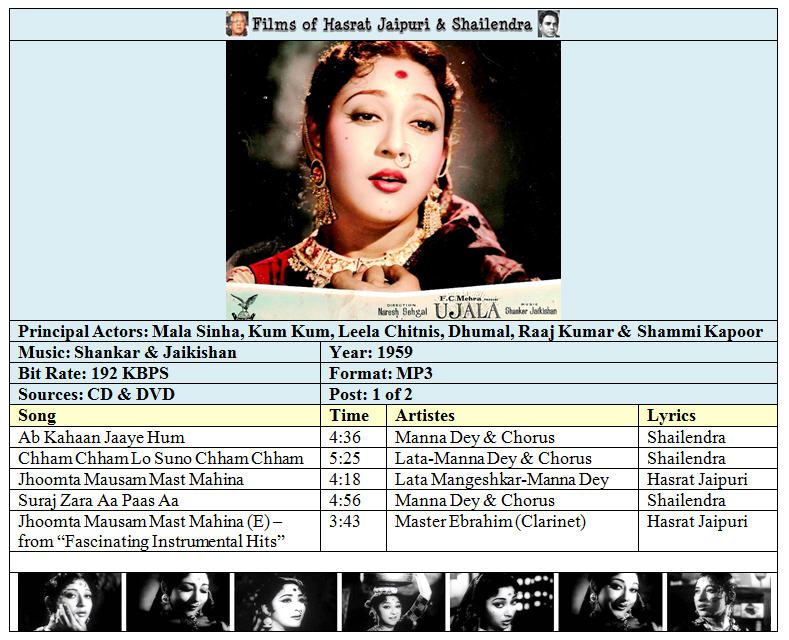Click artiste 'Lata Mangeshkar-Manna Dey'
Screen dimensions: 789x640
tap(502, 479)
